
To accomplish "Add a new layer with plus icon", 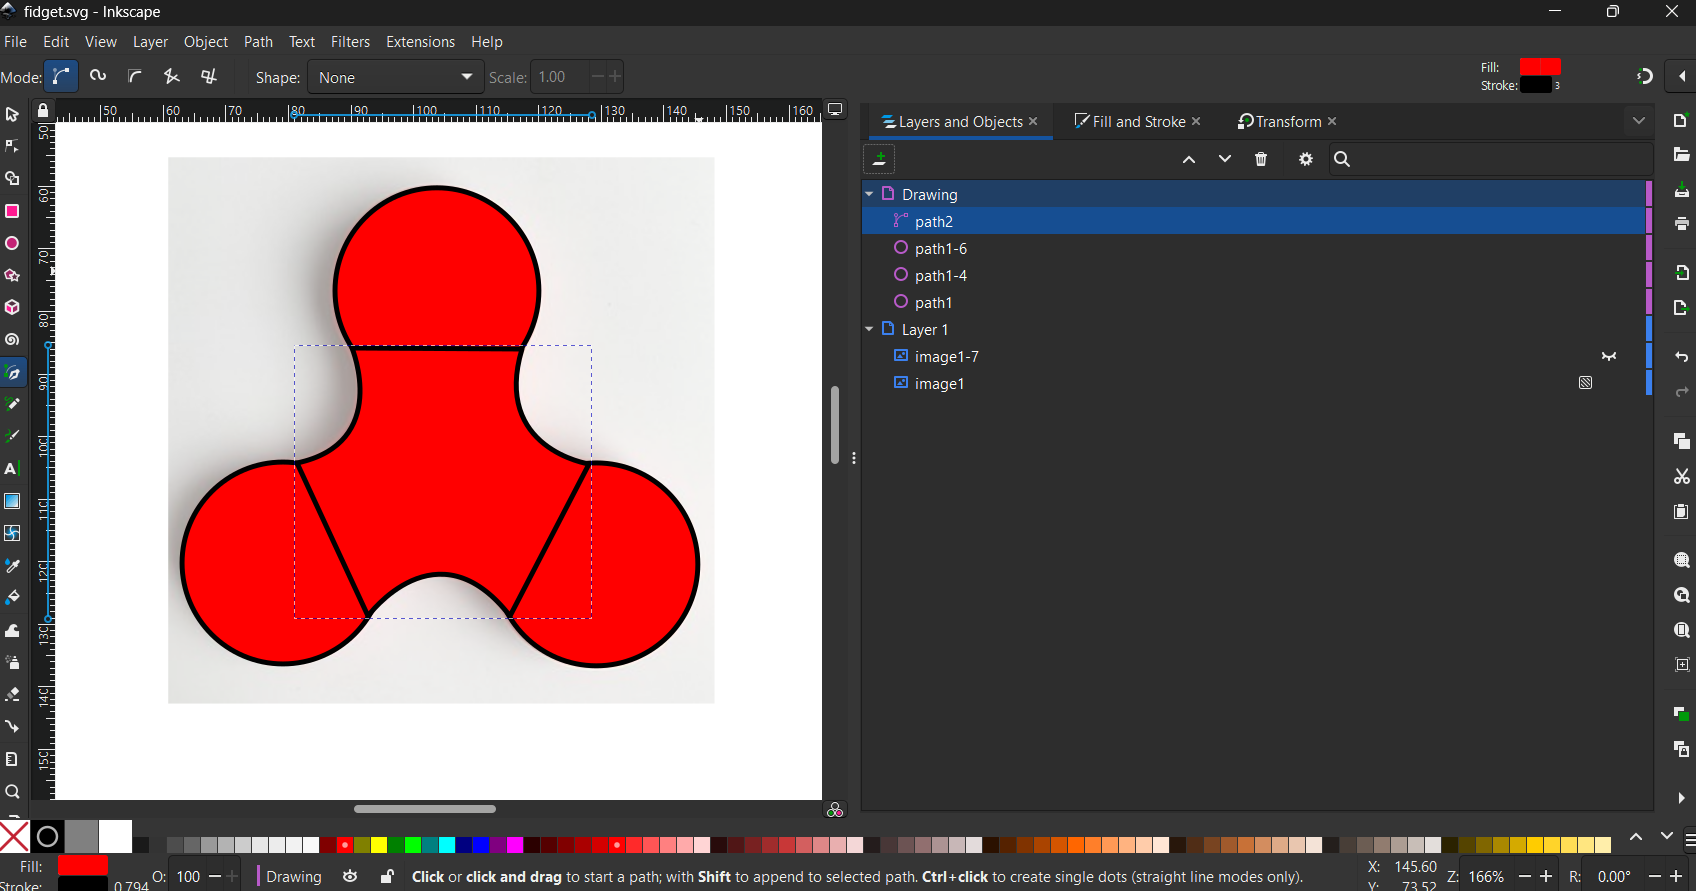I will [879, 159].
